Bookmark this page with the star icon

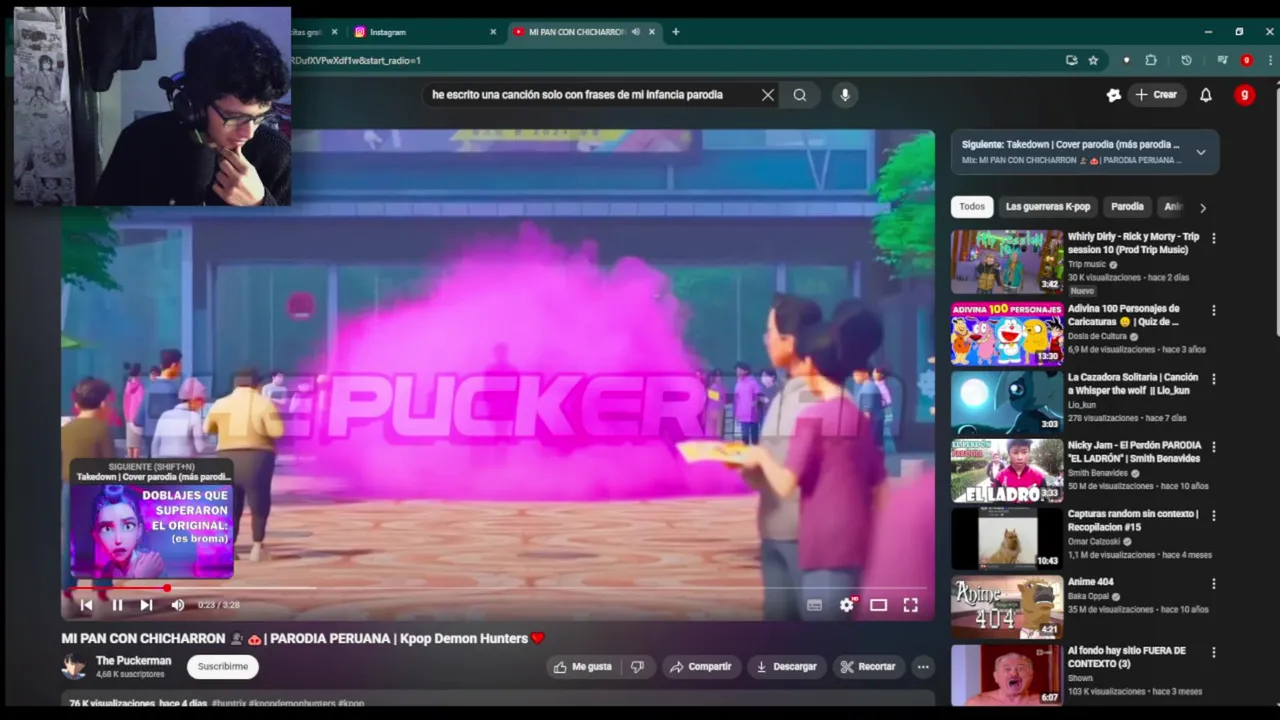tap(1093, 60)
